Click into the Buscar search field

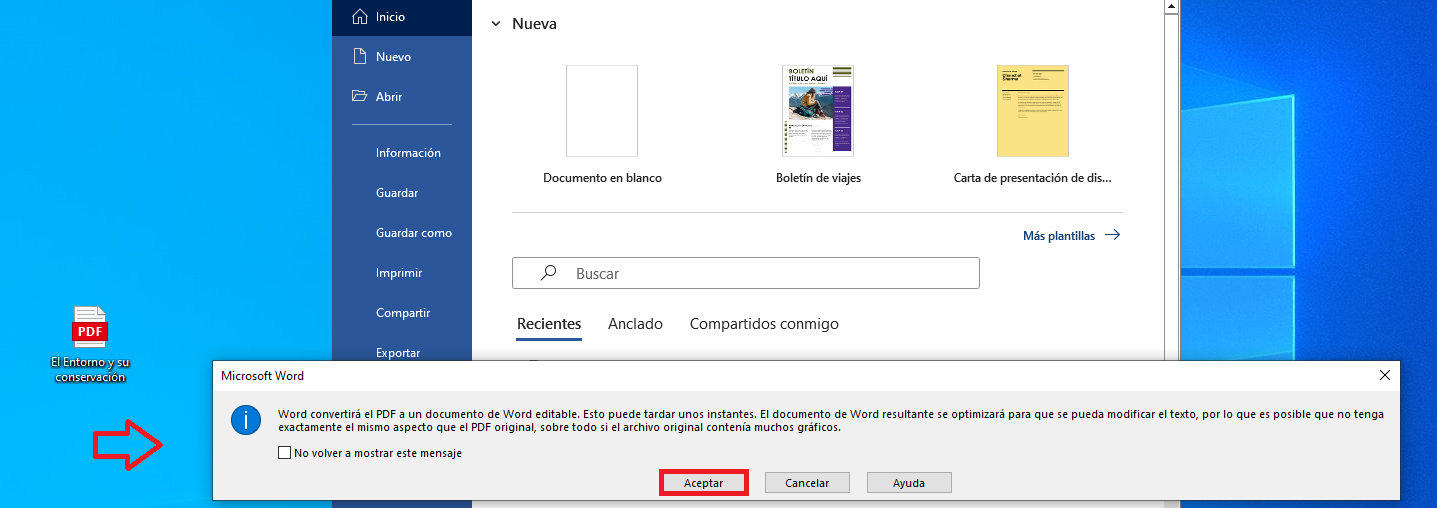pyautogui.click(x=746, y=273)
